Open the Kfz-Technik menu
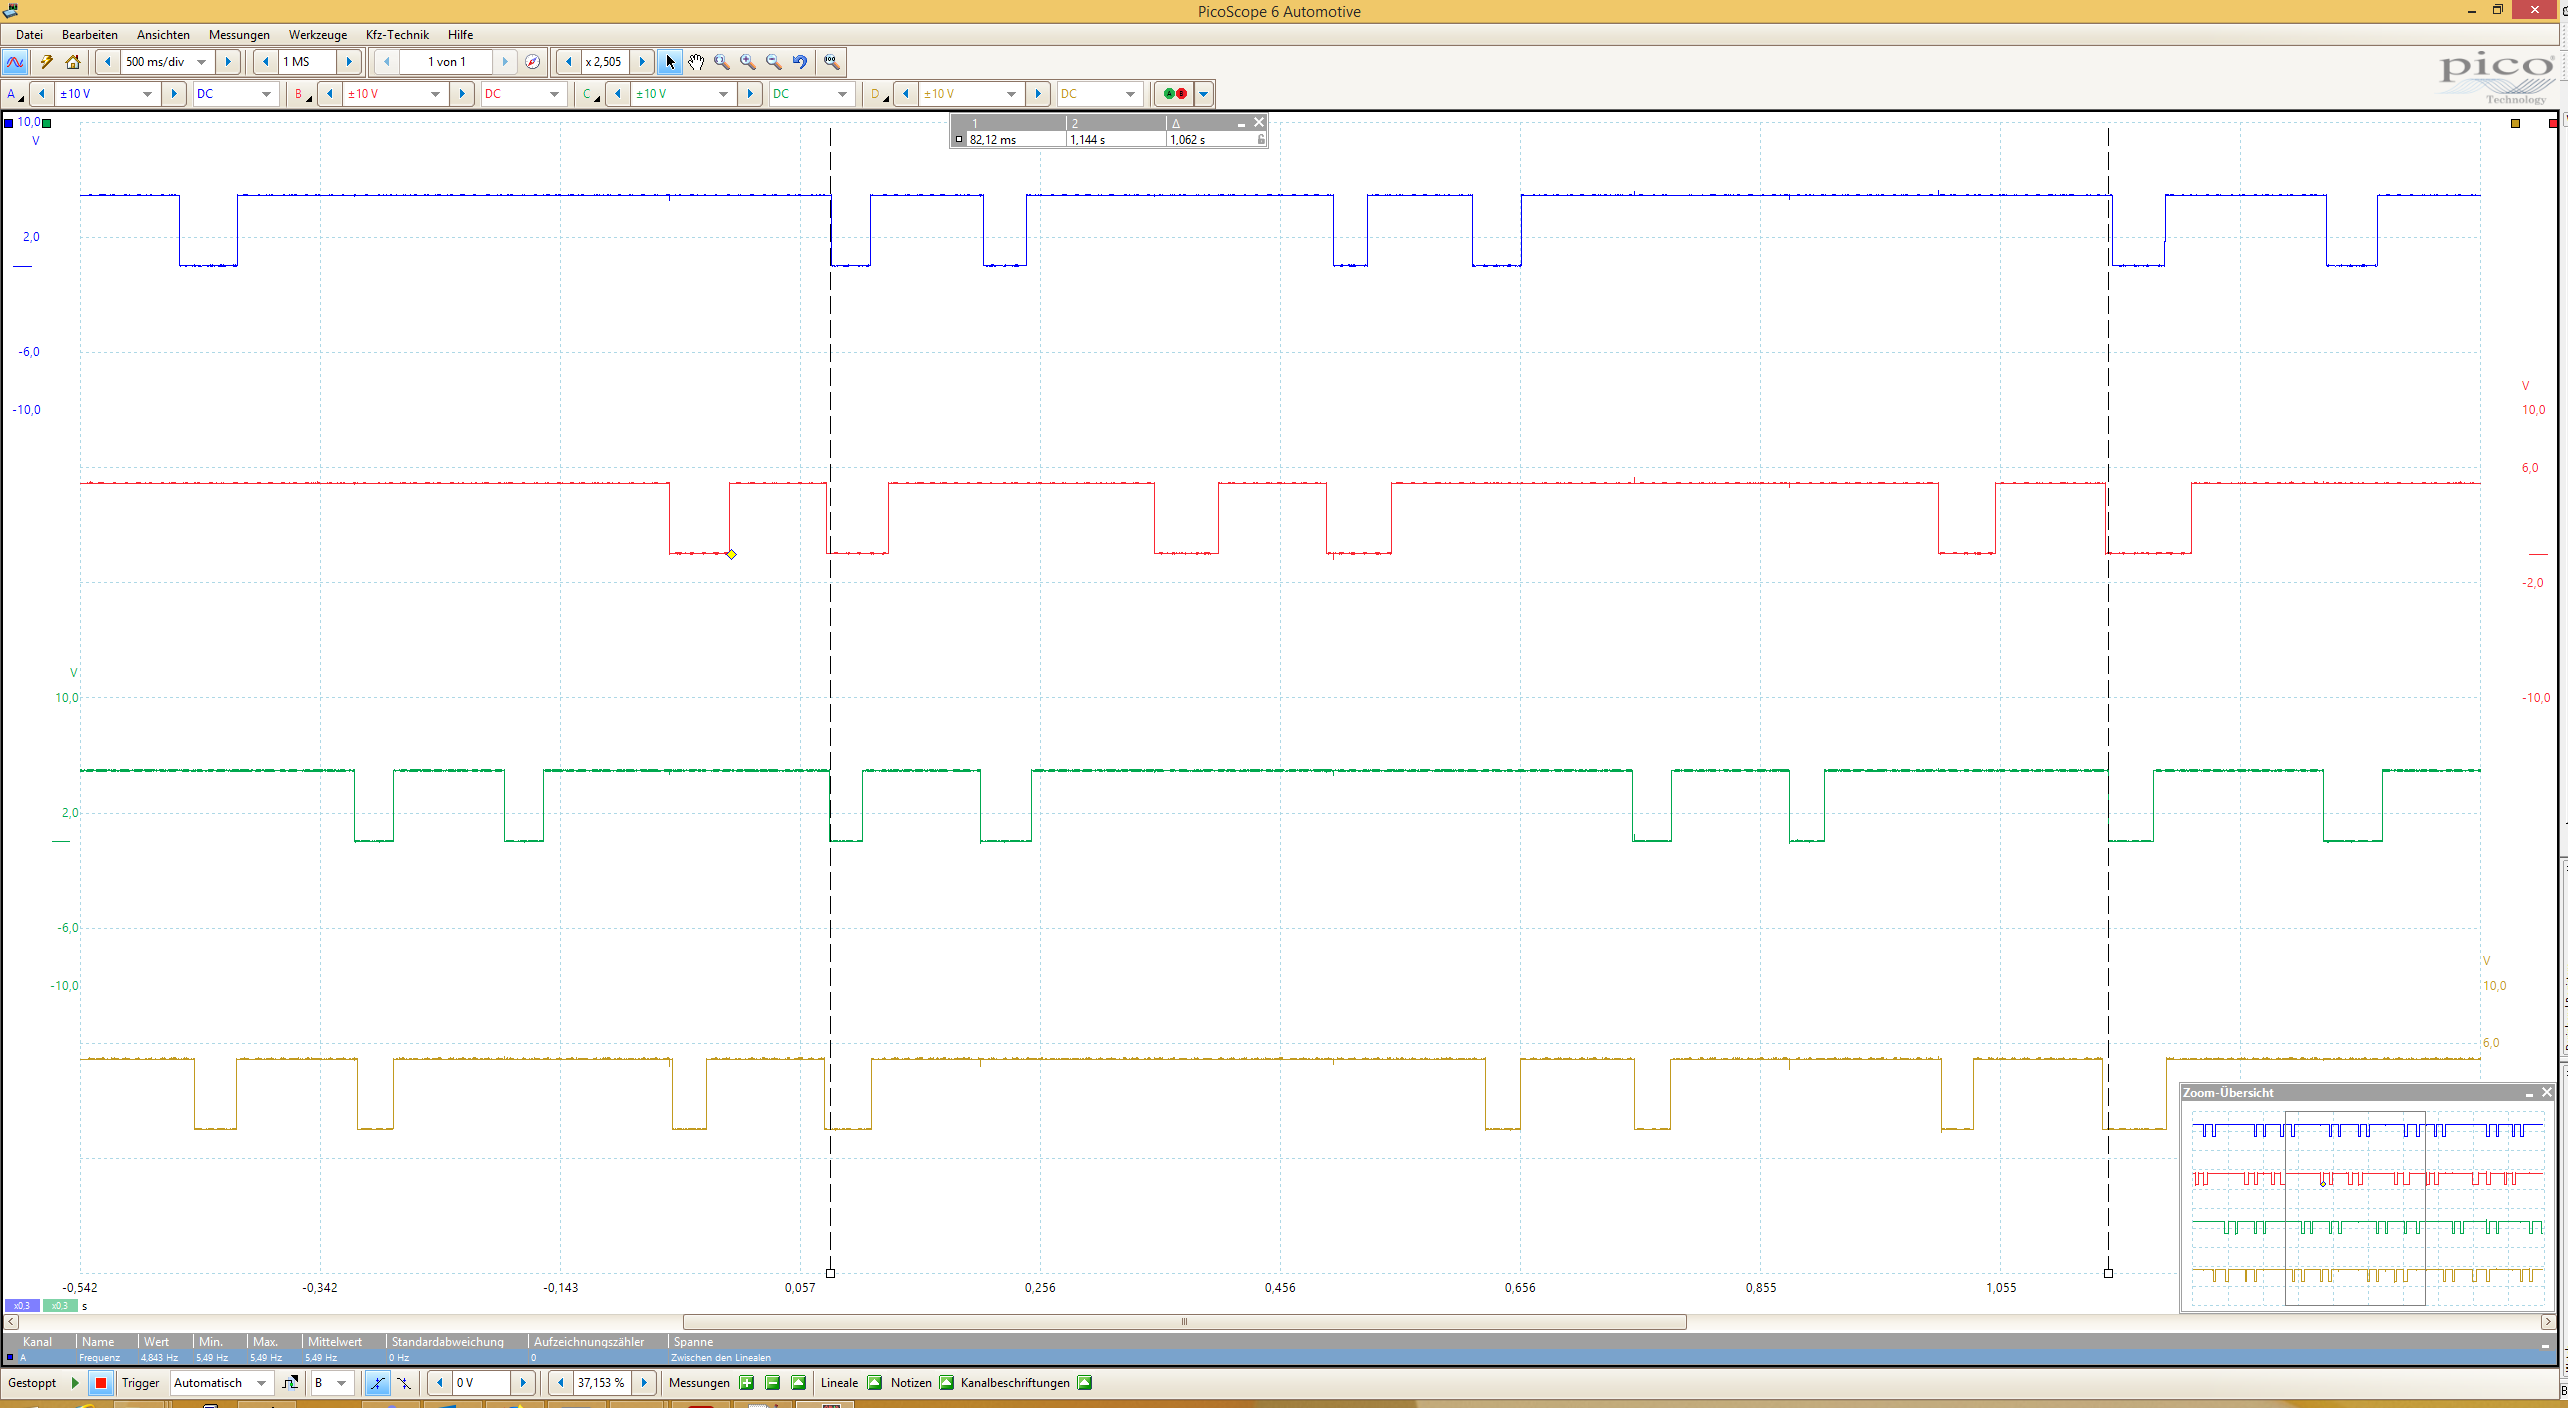The height and width of the screenshot is (1408, 2568). (397, 34)
